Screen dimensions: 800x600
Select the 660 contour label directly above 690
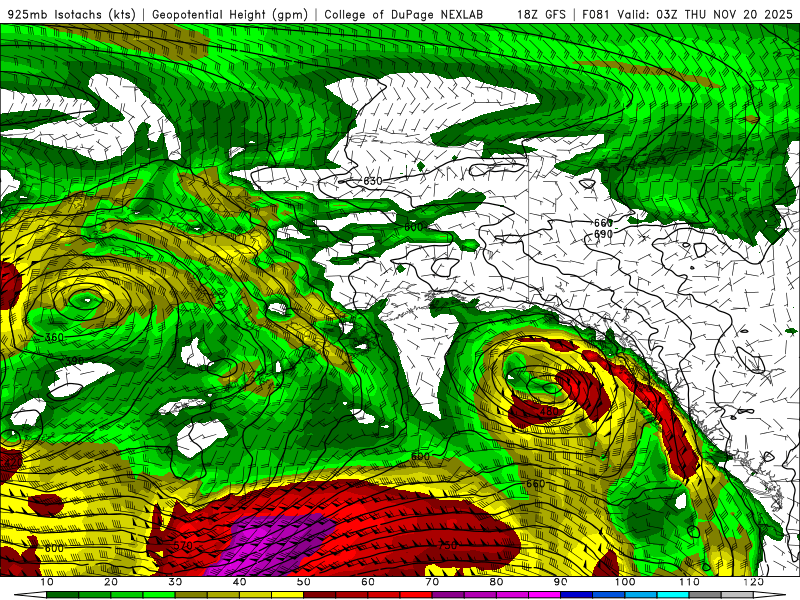(x=603, y=223)
